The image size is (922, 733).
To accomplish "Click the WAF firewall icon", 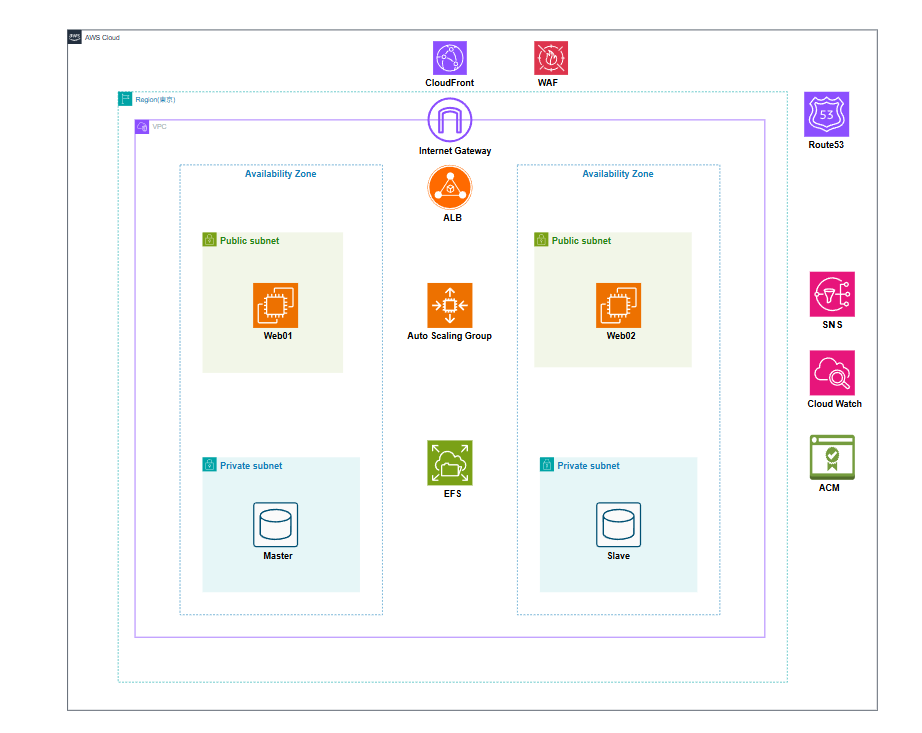I will [551, 58].
